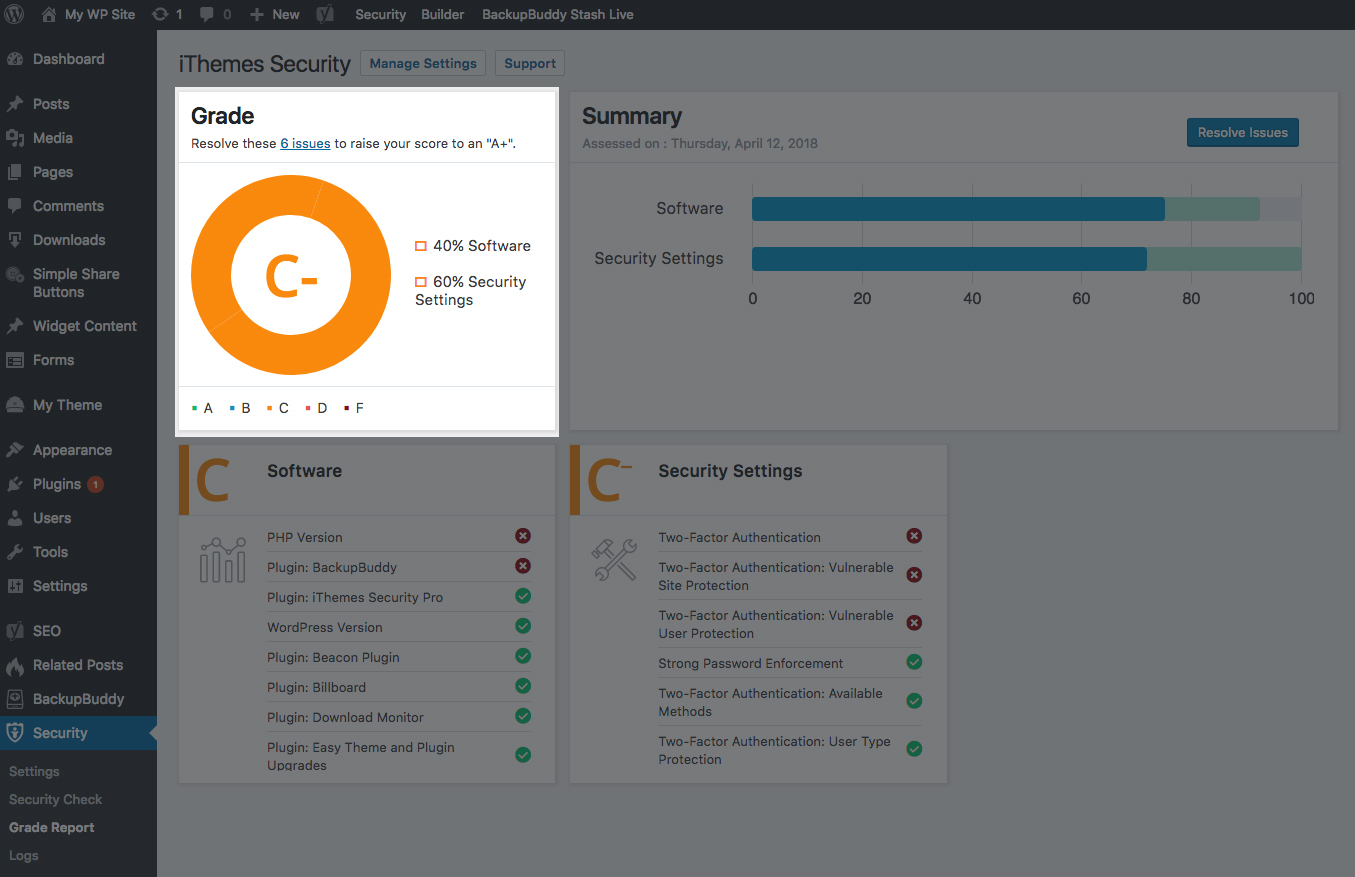
Task: Click the Security Settings card heading
Action: click(730, 471)
